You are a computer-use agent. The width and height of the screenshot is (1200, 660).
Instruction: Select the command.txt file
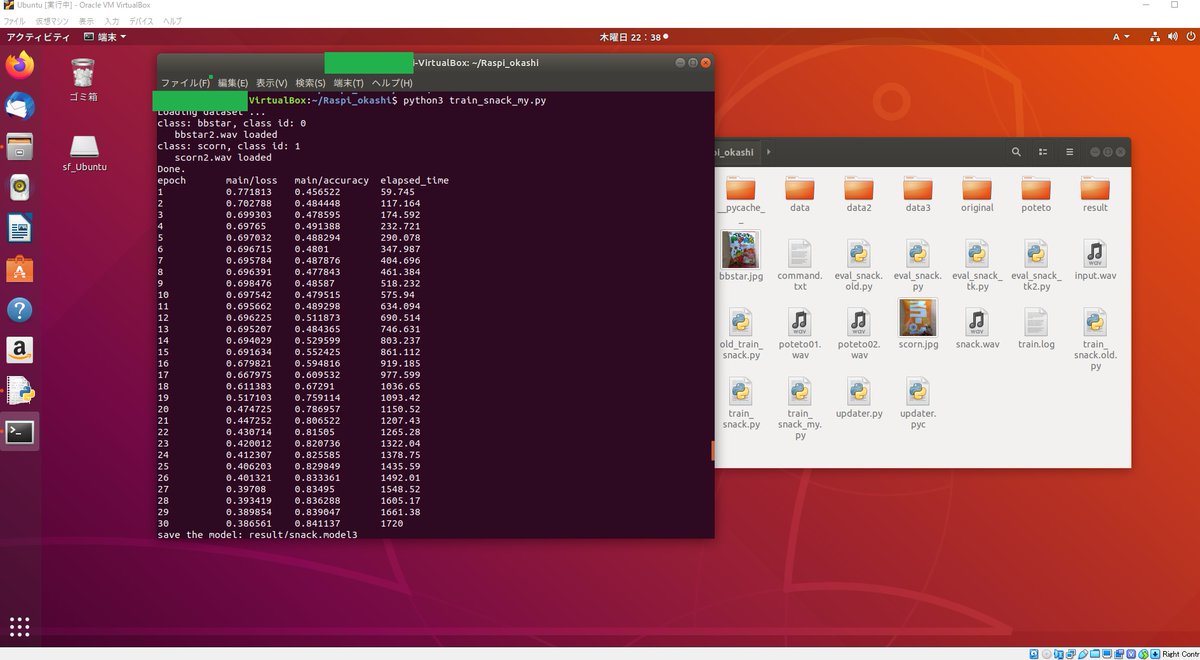800,265
